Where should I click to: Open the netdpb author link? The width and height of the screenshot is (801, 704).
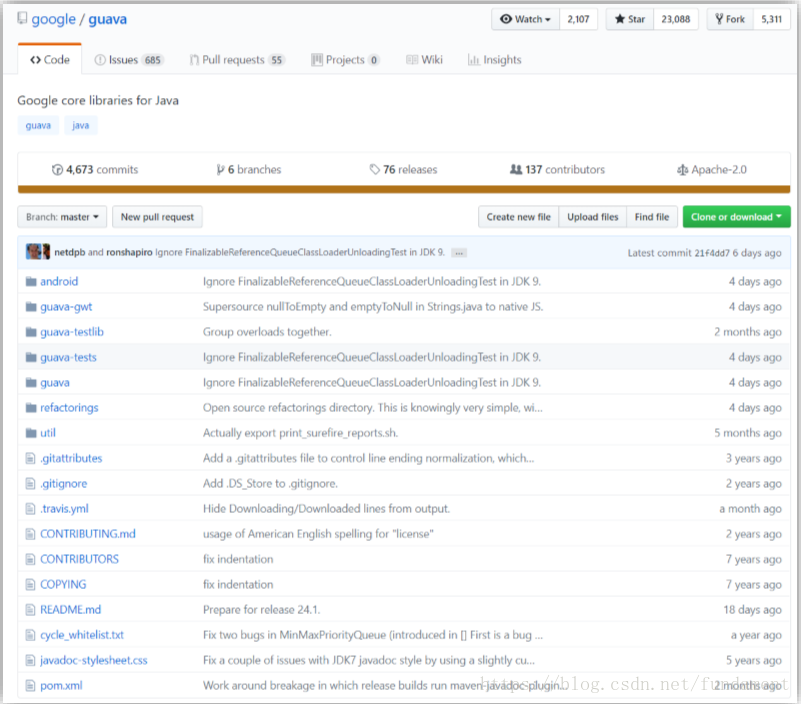point(70,252)
